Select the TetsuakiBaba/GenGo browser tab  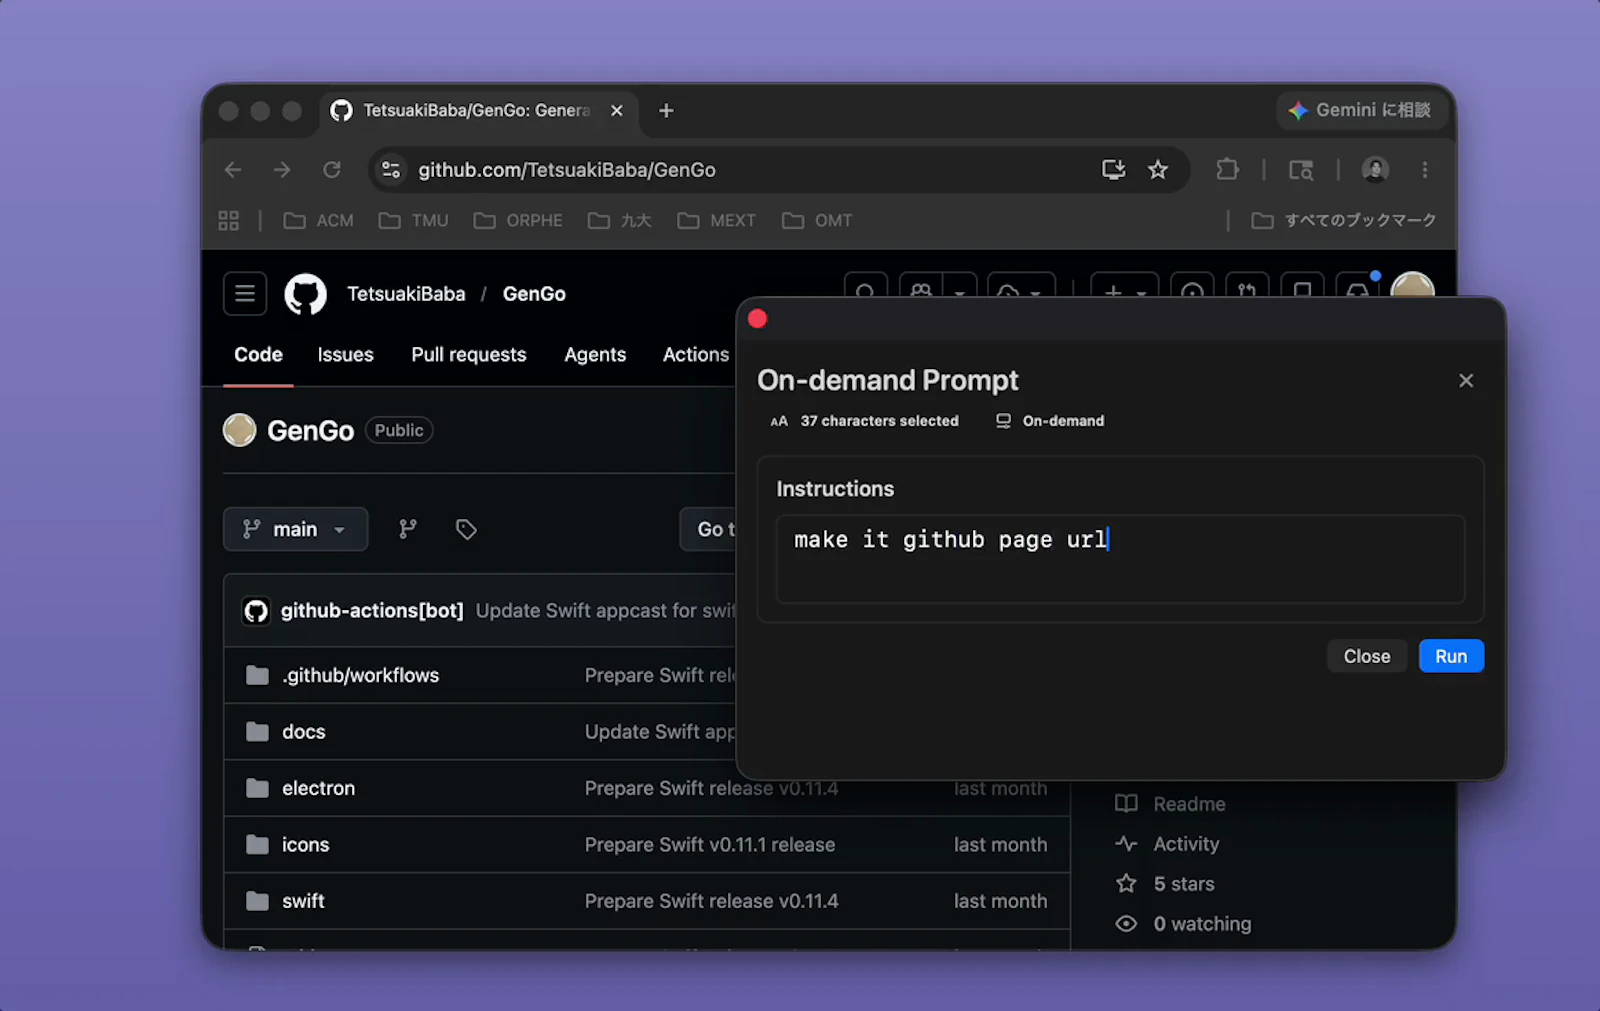(x=477, y=110)
